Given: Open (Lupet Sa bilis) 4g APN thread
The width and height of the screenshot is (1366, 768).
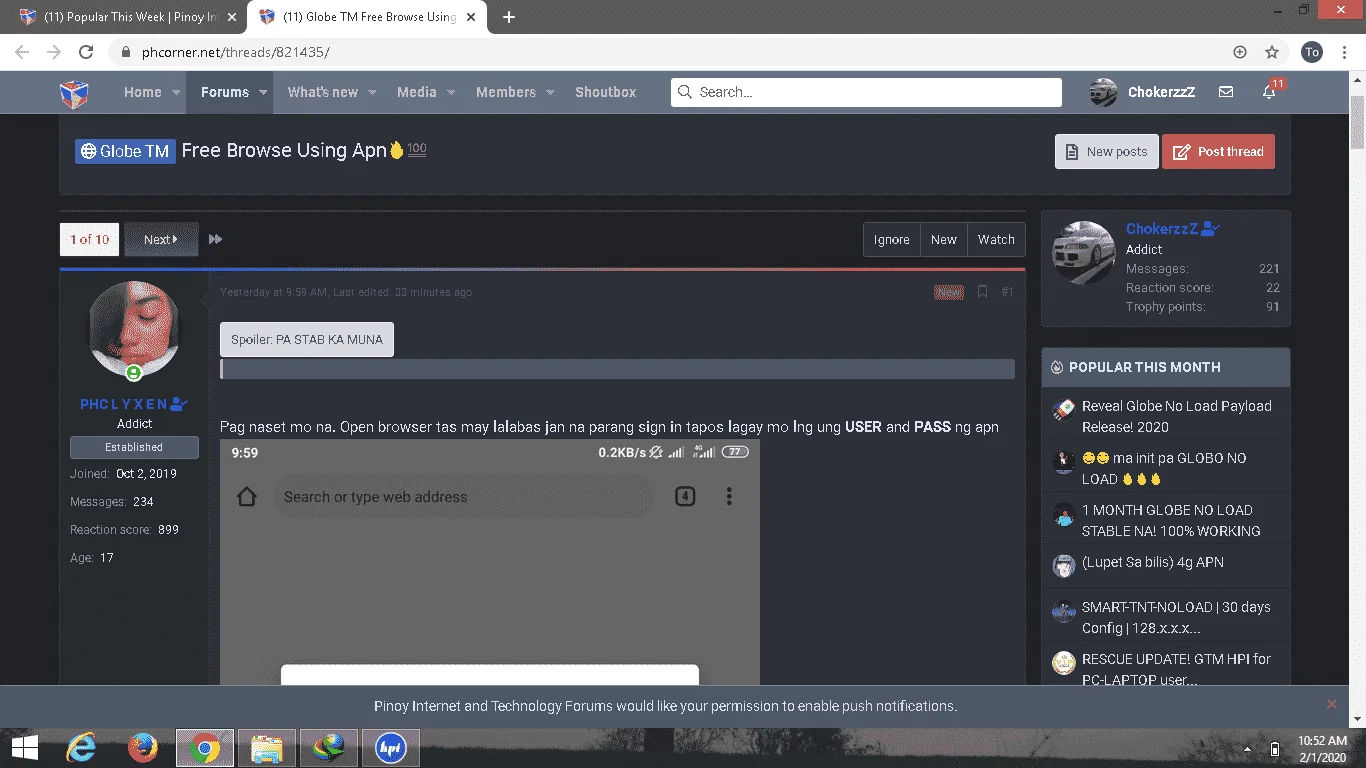Looking at the screenshot, I should pos(1153,562).
